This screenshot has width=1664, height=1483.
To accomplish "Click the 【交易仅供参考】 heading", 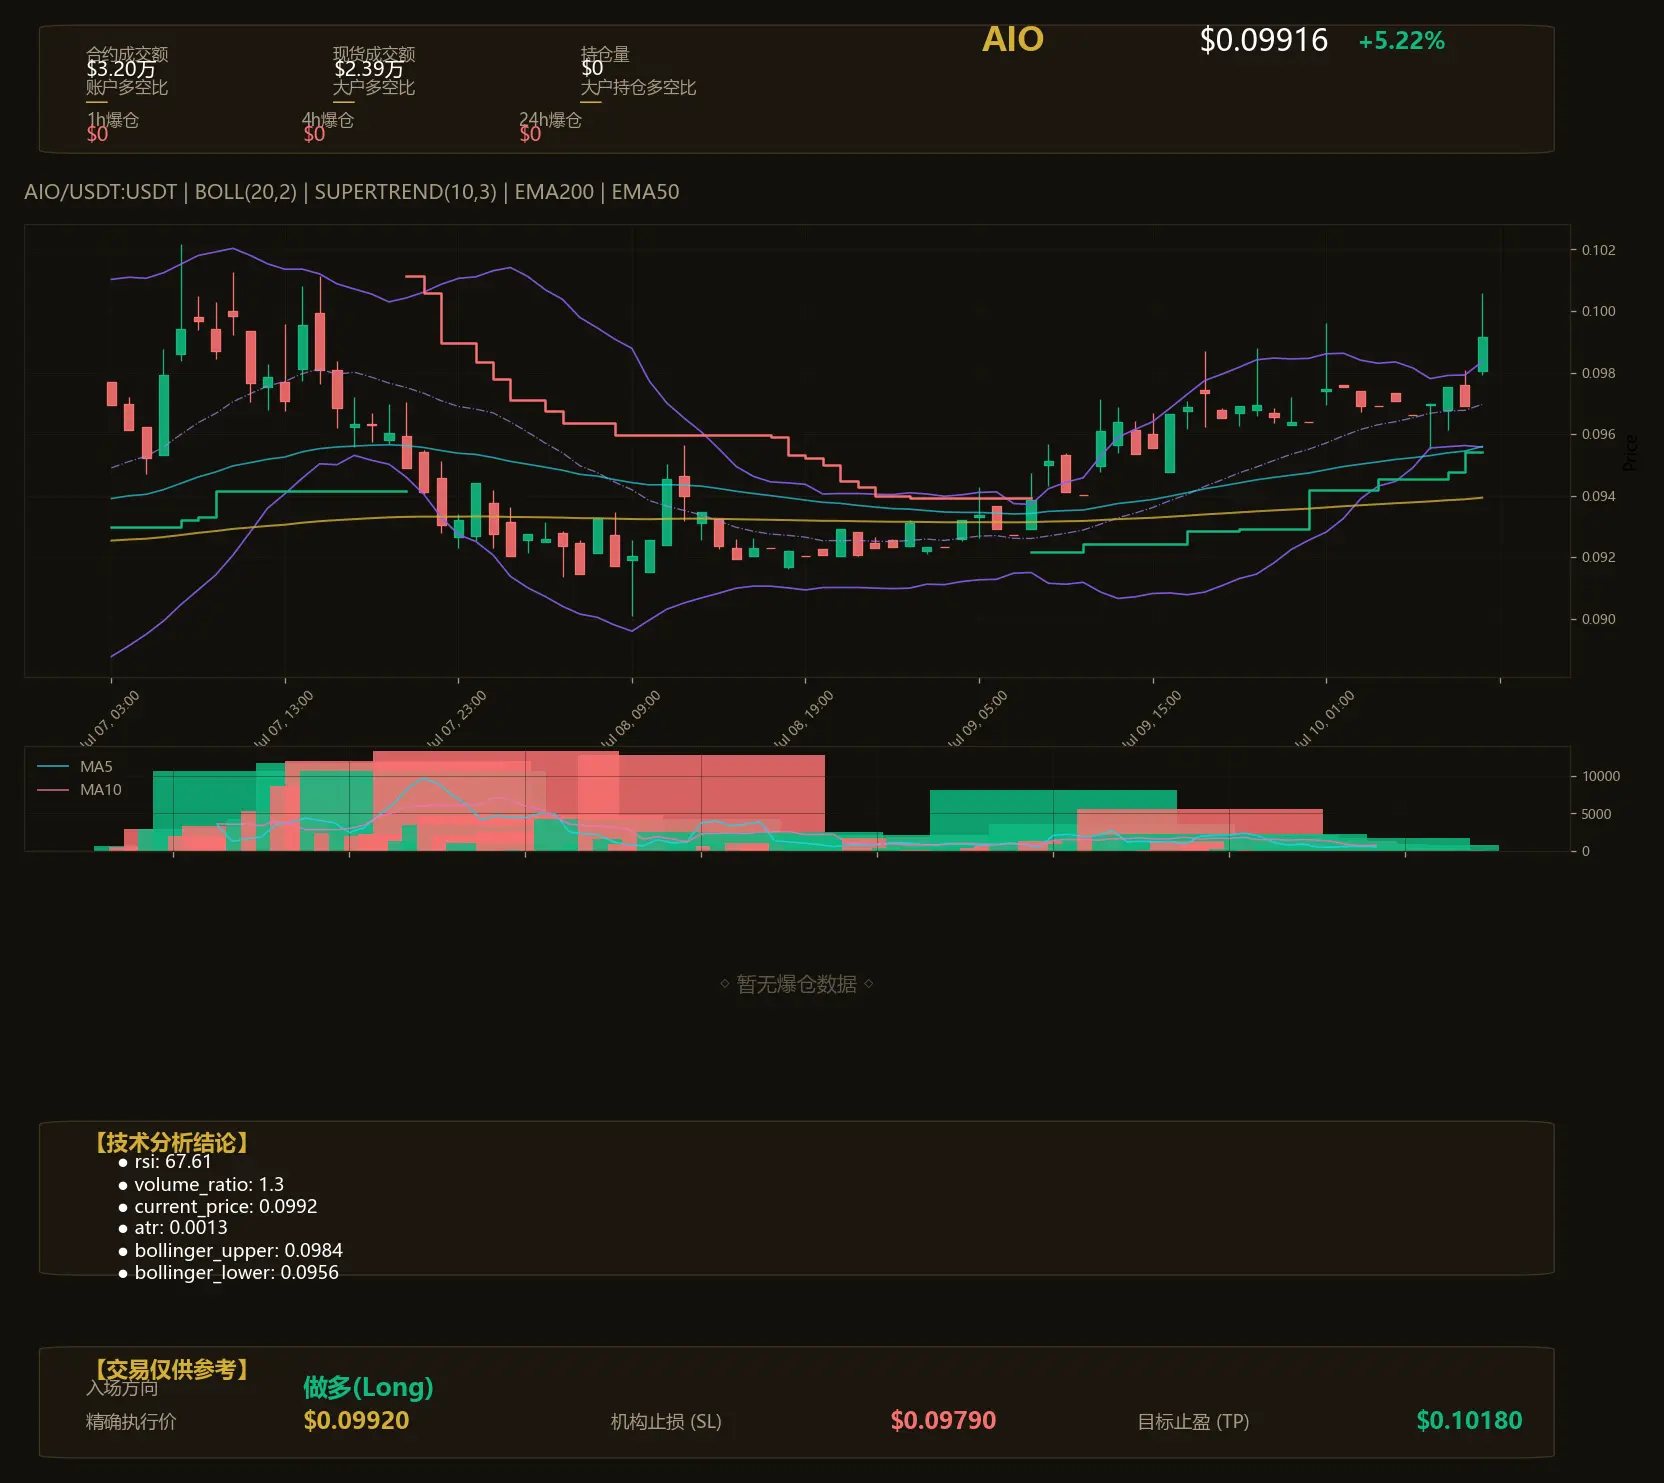I will 171,1369.
